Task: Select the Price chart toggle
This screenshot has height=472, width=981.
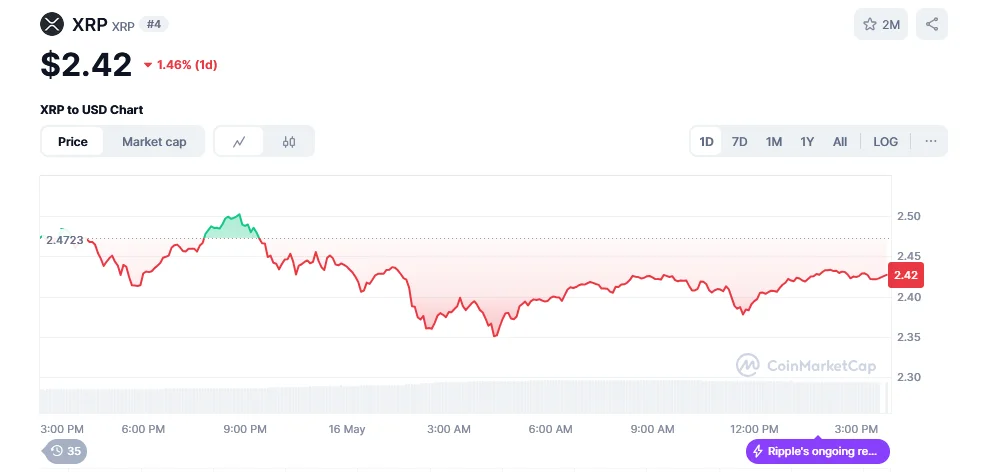Action: [x=73, y=142]
